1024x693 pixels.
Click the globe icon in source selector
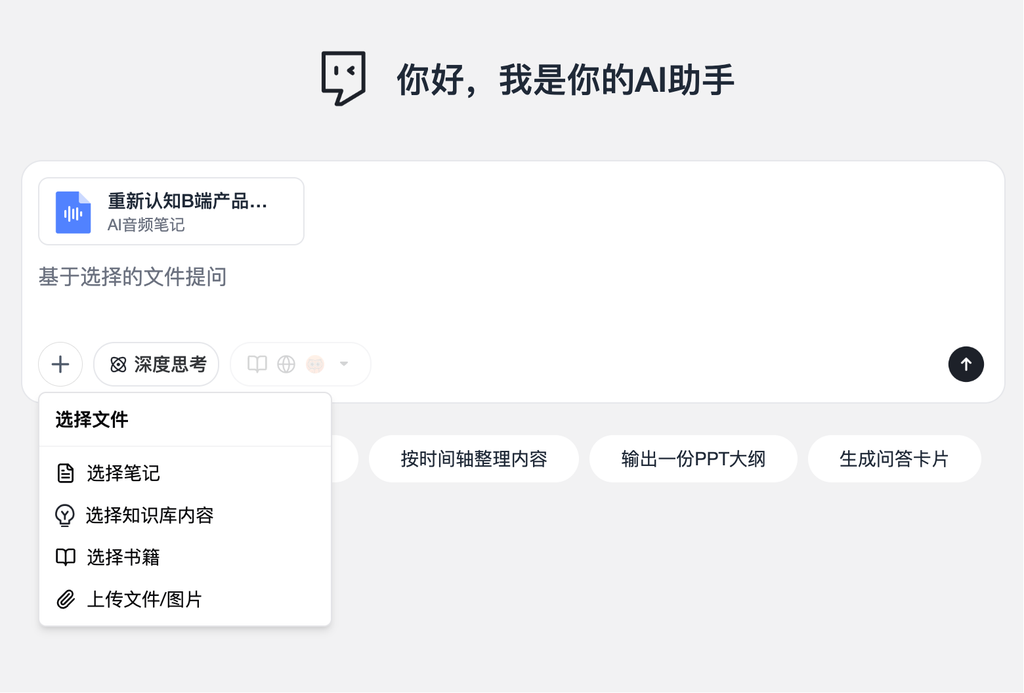(286, 364)
